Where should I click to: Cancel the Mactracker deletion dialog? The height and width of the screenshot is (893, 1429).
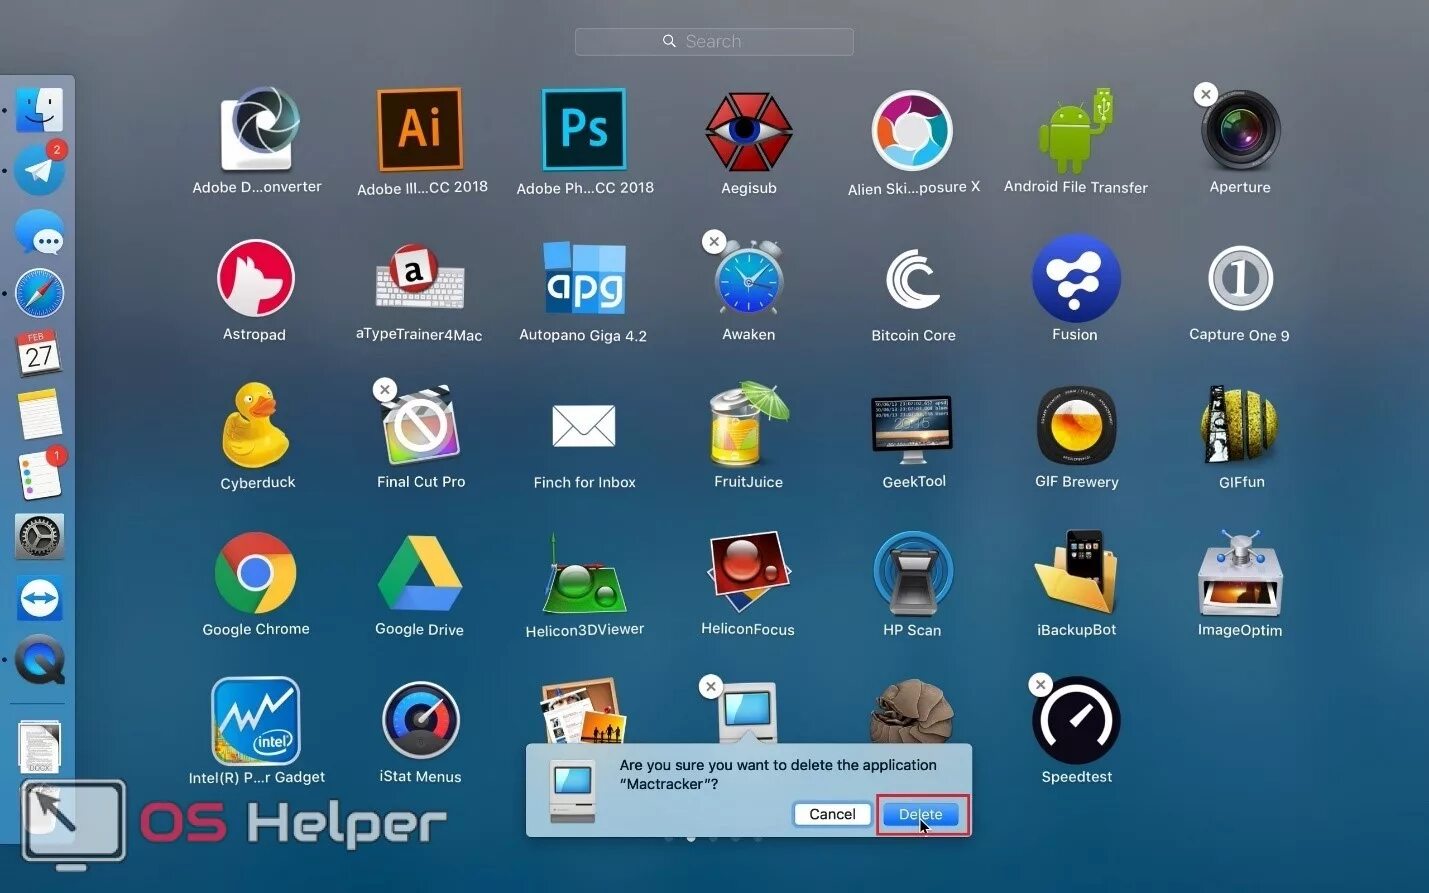tap(832, 814)
